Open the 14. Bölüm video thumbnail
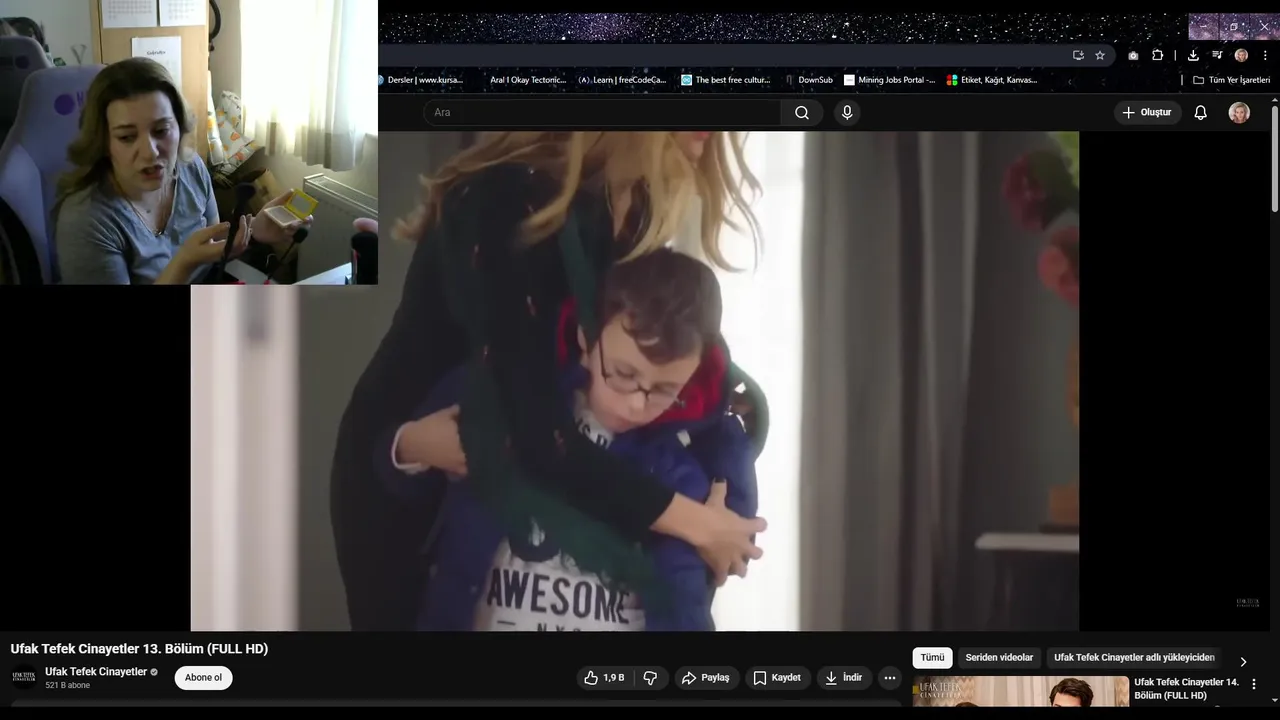Screen dimensions: 1280x720 [1020, 692]
